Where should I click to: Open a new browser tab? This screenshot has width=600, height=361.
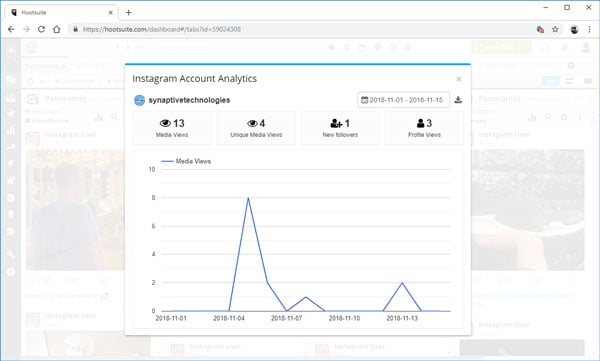129,13
